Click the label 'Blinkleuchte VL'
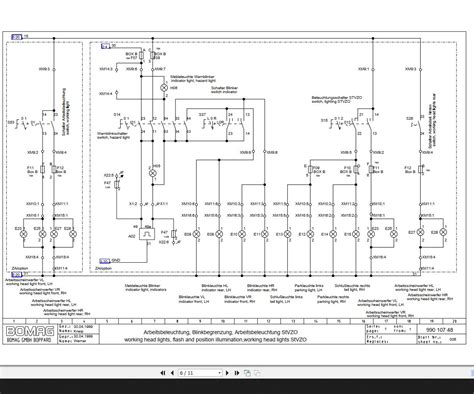Image resolution: width=474 pixels, height=394 pixels. [192, 297]
